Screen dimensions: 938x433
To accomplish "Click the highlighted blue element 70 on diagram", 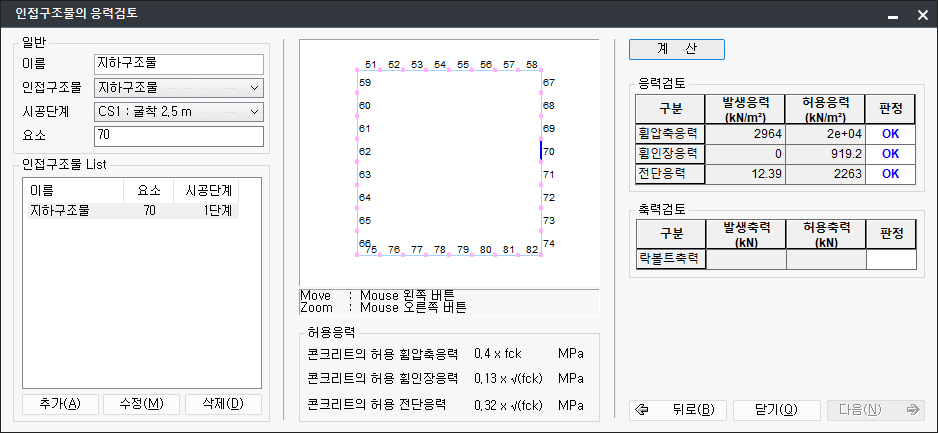I will [540, 151].
